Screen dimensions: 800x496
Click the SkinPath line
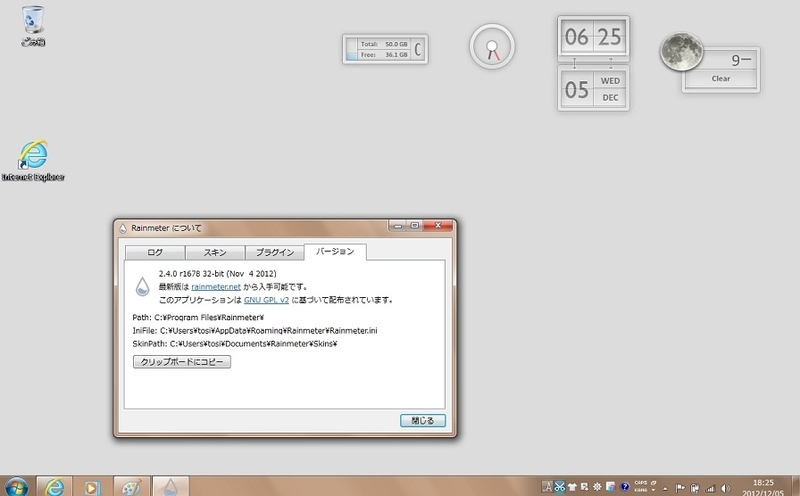[x=235, y=344]
